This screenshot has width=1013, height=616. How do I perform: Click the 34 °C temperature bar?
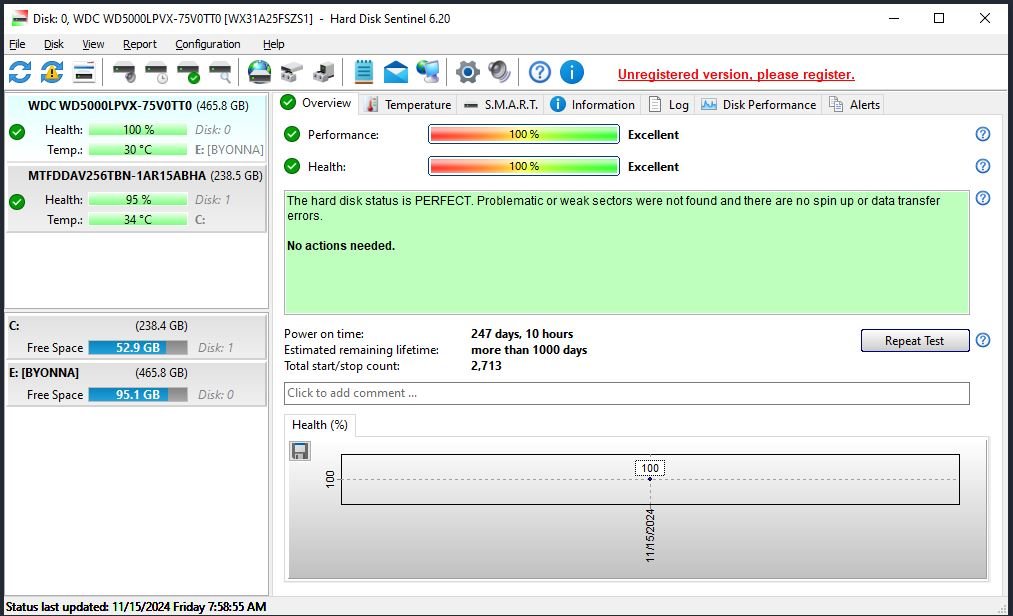[x=138, y=220]
